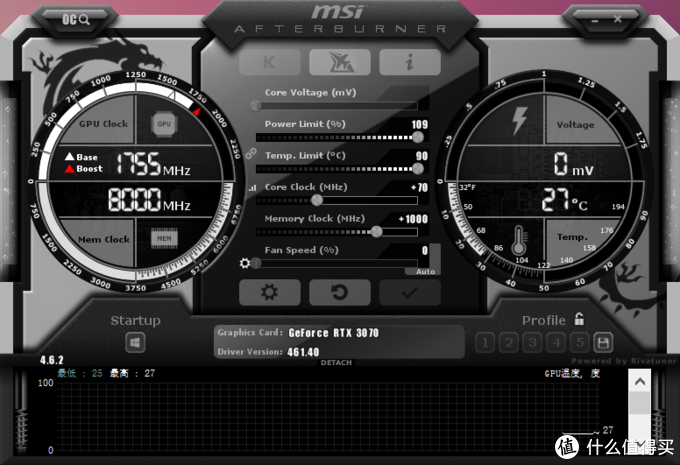The width and height of the screenshot is (680, 465).
Task: Click the 0 mV voltage readout
Action: tap(573, 164)
